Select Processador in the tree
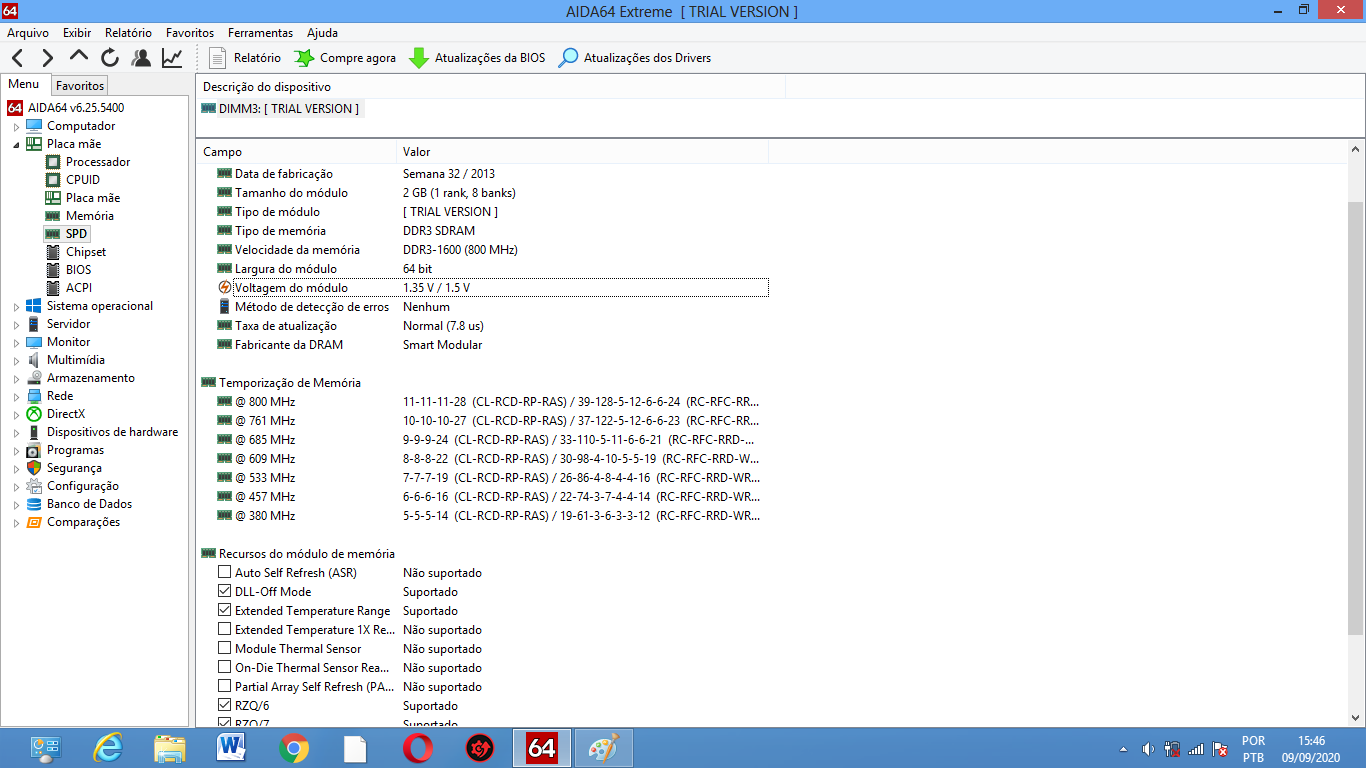 pos(98,162)
